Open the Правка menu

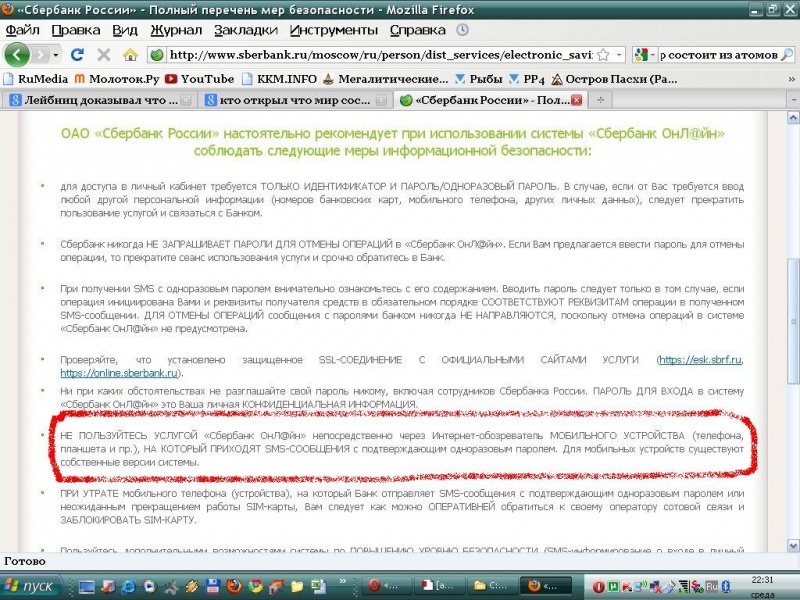[76, 30]
